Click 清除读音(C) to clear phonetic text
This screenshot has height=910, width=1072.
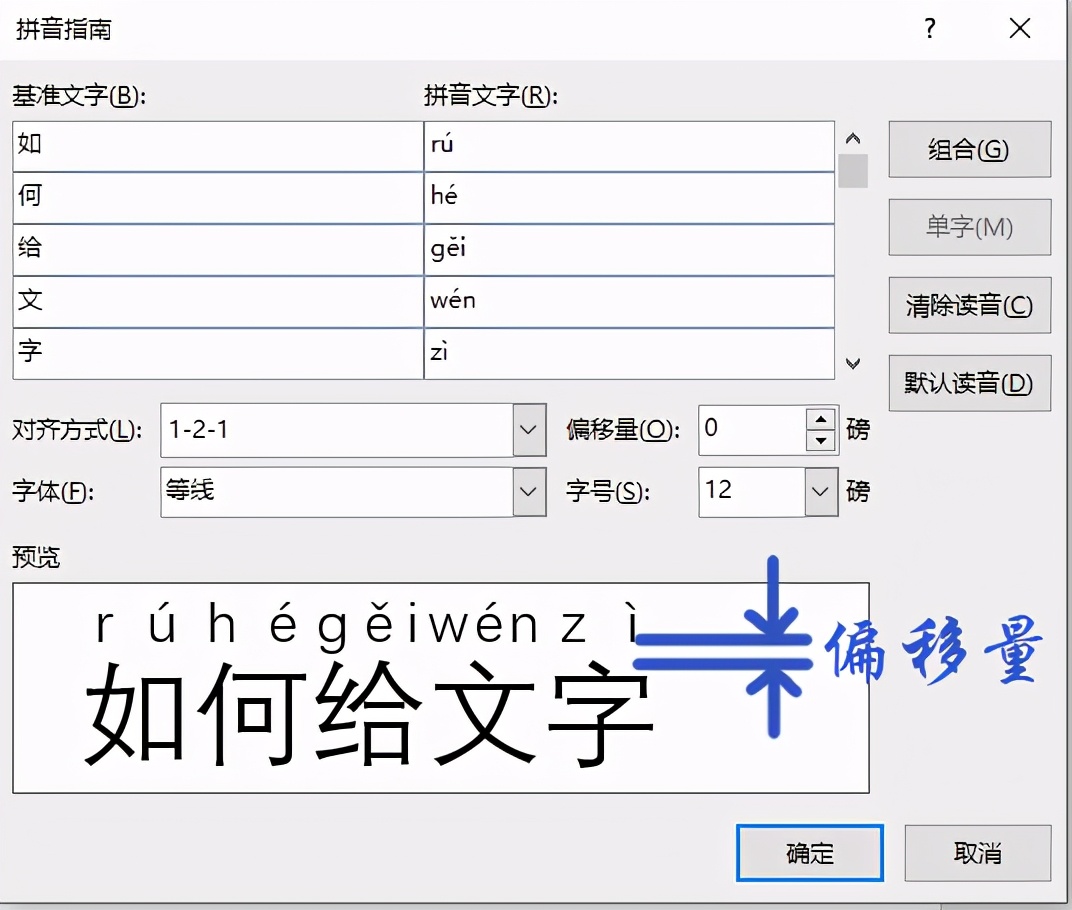pos(968,305)
